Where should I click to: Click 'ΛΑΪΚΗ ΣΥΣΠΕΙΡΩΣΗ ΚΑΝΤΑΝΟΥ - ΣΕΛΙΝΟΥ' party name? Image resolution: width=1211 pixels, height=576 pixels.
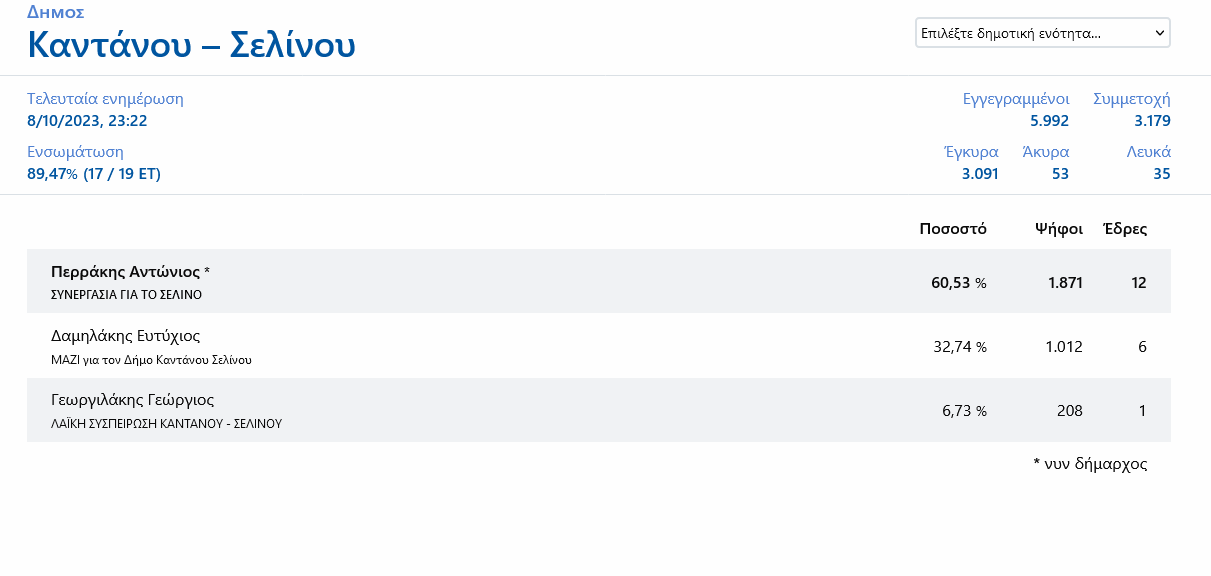[x=166, y=423]
